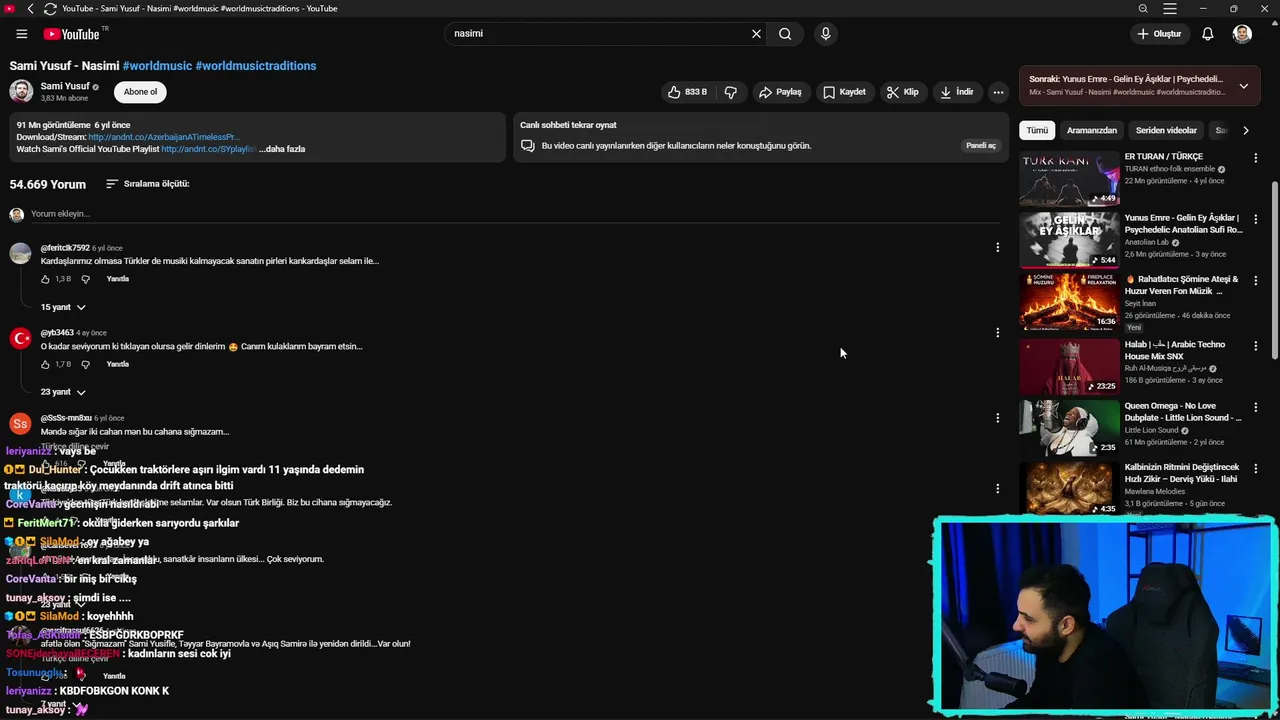The image size is (1280, 720).
Task: Open options for Queen Omega video
Action: pyautogui.click(x=1255, y=408)
